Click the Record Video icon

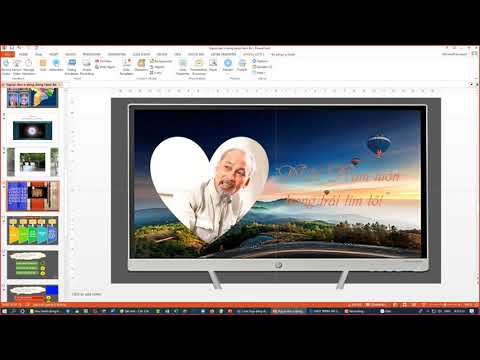tap(17, 66)
